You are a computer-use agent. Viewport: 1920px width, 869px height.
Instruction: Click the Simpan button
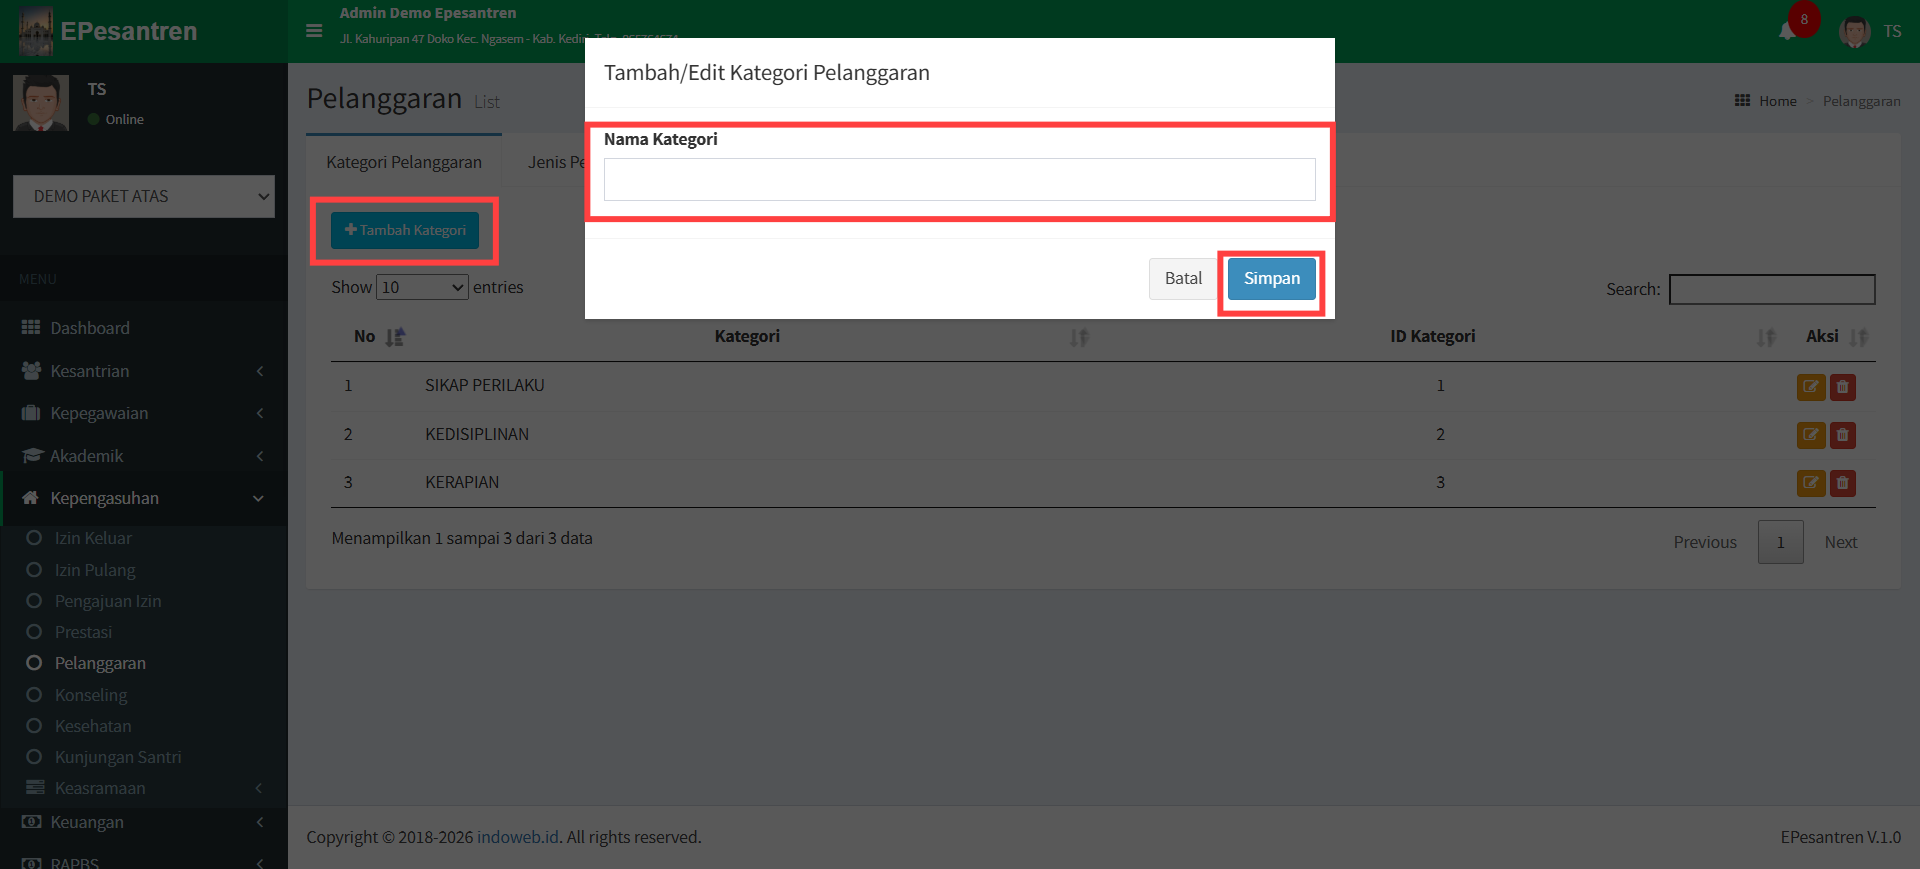(x=1271, y=279)
